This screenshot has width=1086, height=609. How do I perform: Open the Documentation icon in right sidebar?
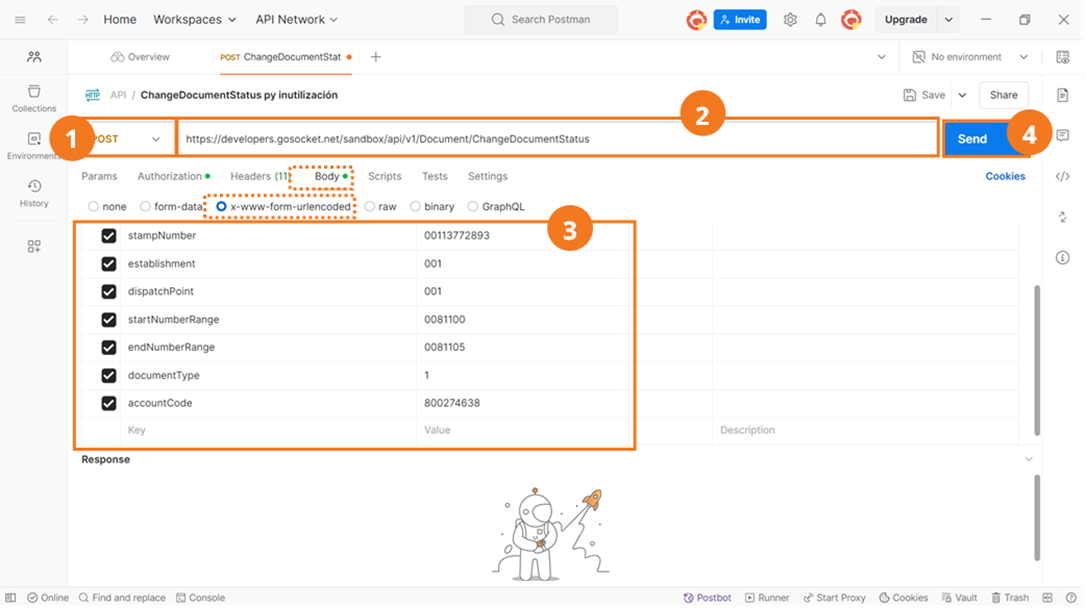click(1062, 95)
